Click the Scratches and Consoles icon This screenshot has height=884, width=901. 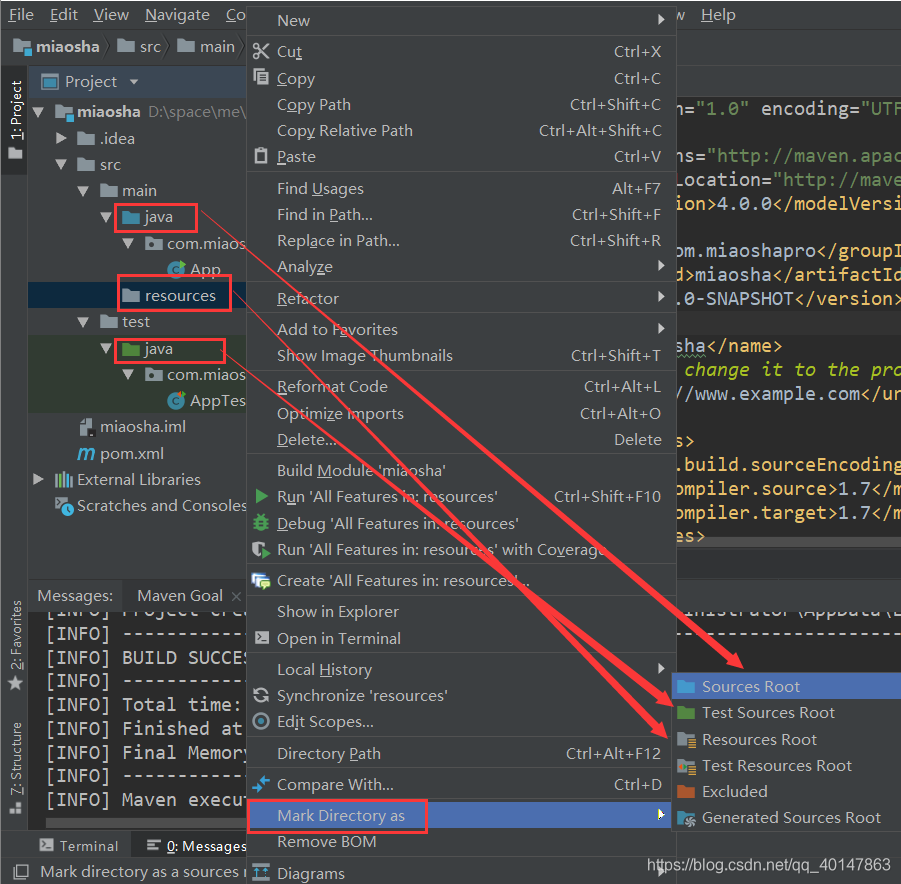(x=64, y=506)
